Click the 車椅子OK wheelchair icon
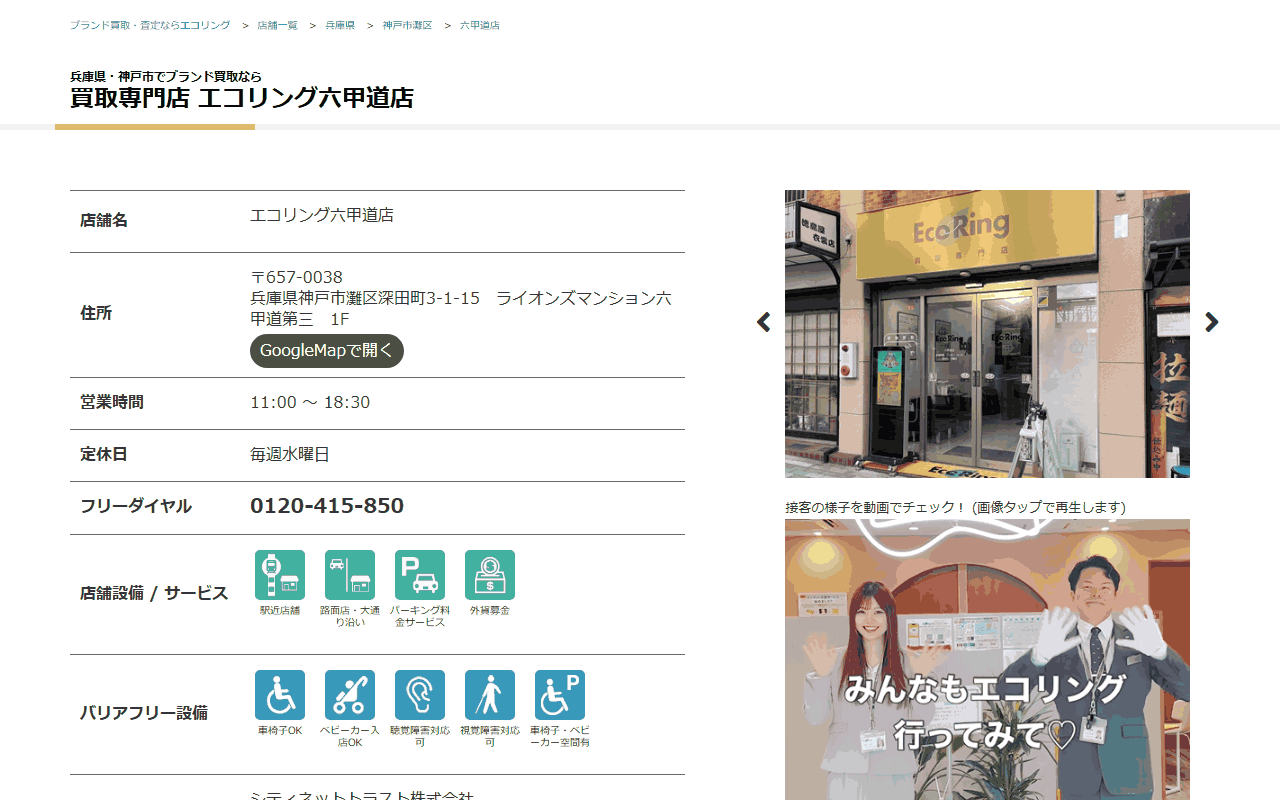The image size is (1280, 800). [280, 695]
